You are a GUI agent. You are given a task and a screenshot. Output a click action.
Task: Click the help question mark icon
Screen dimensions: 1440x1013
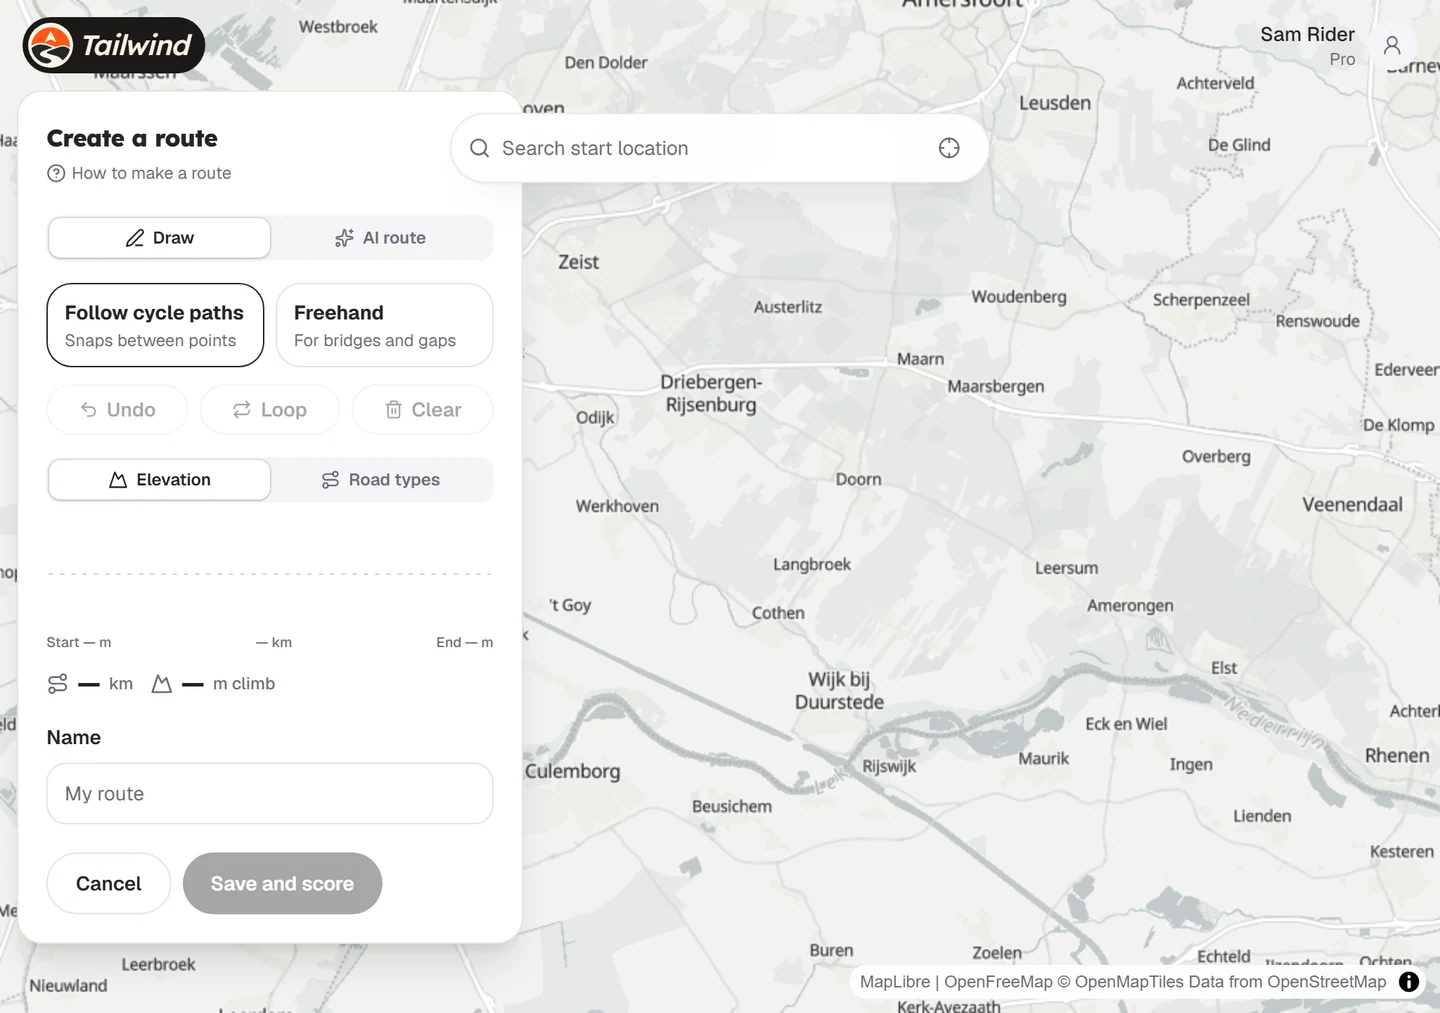coord(56,173)
